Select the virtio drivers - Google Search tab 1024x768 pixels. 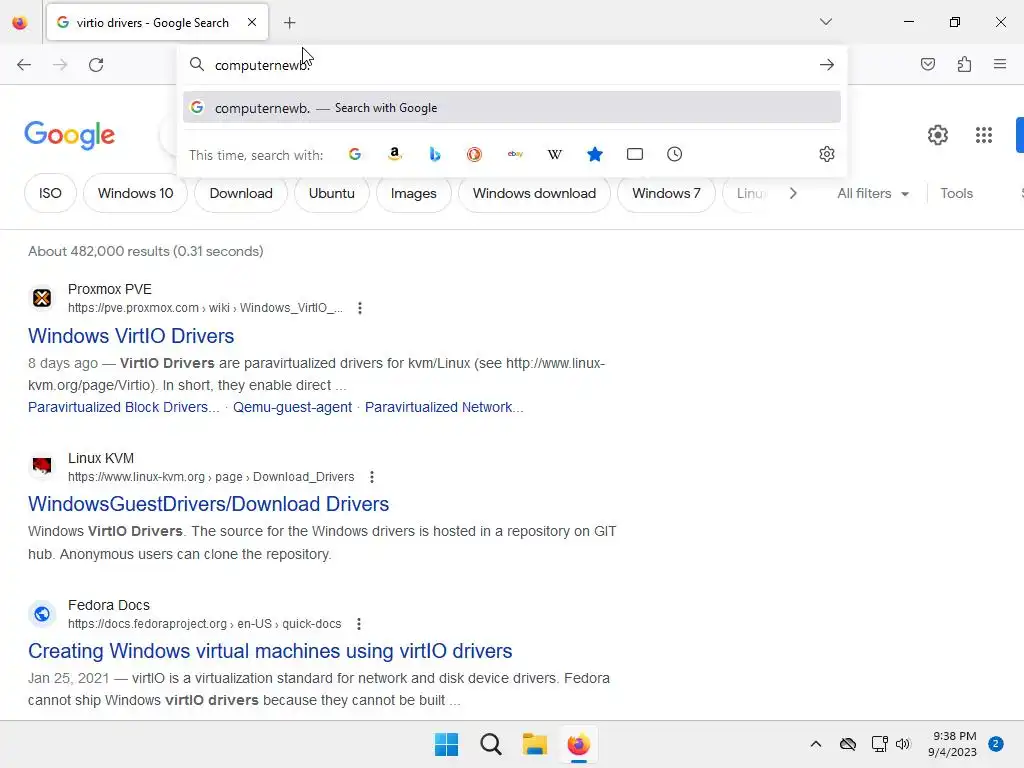(157, 23)
